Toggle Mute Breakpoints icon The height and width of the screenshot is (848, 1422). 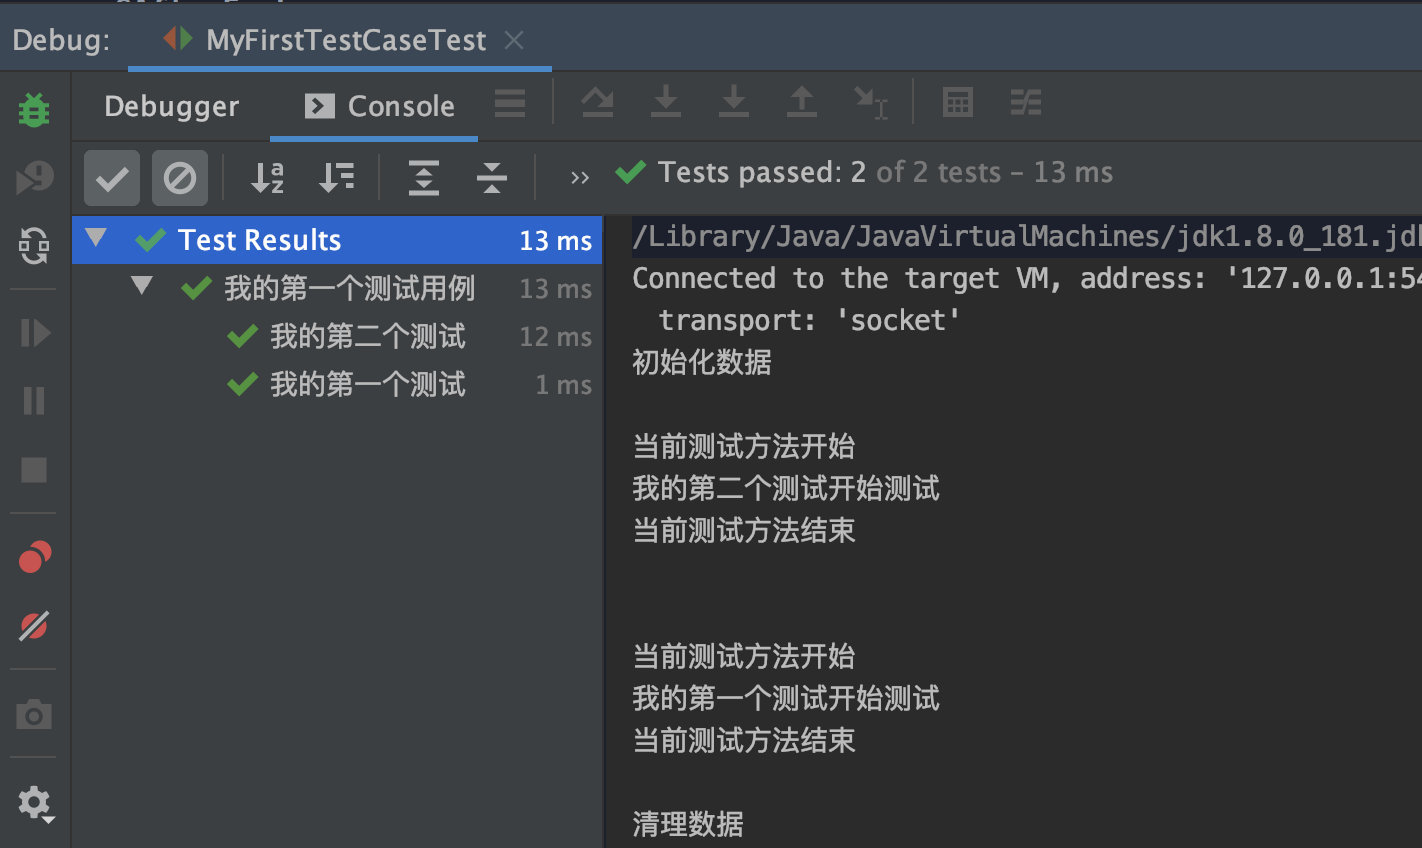34,626
